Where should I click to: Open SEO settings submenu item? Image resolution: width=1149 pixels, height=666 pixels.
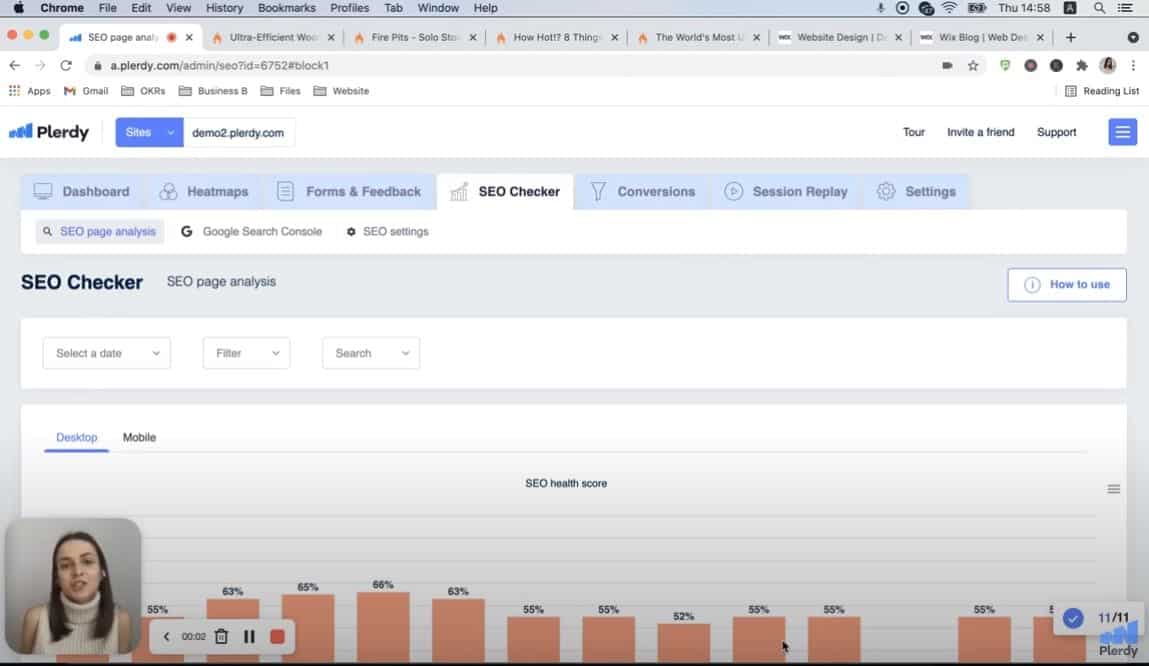(x=388, y=232)
